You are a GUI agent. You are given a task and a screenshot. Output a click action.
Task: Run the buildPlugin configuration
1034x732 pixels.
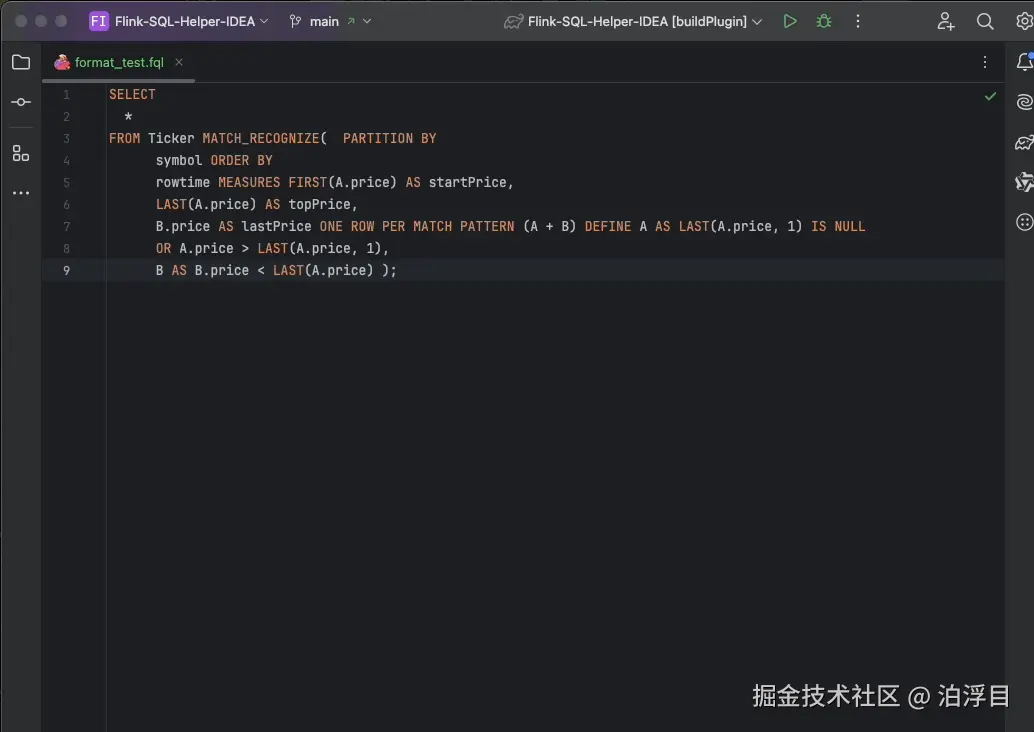tap(789, 20)
